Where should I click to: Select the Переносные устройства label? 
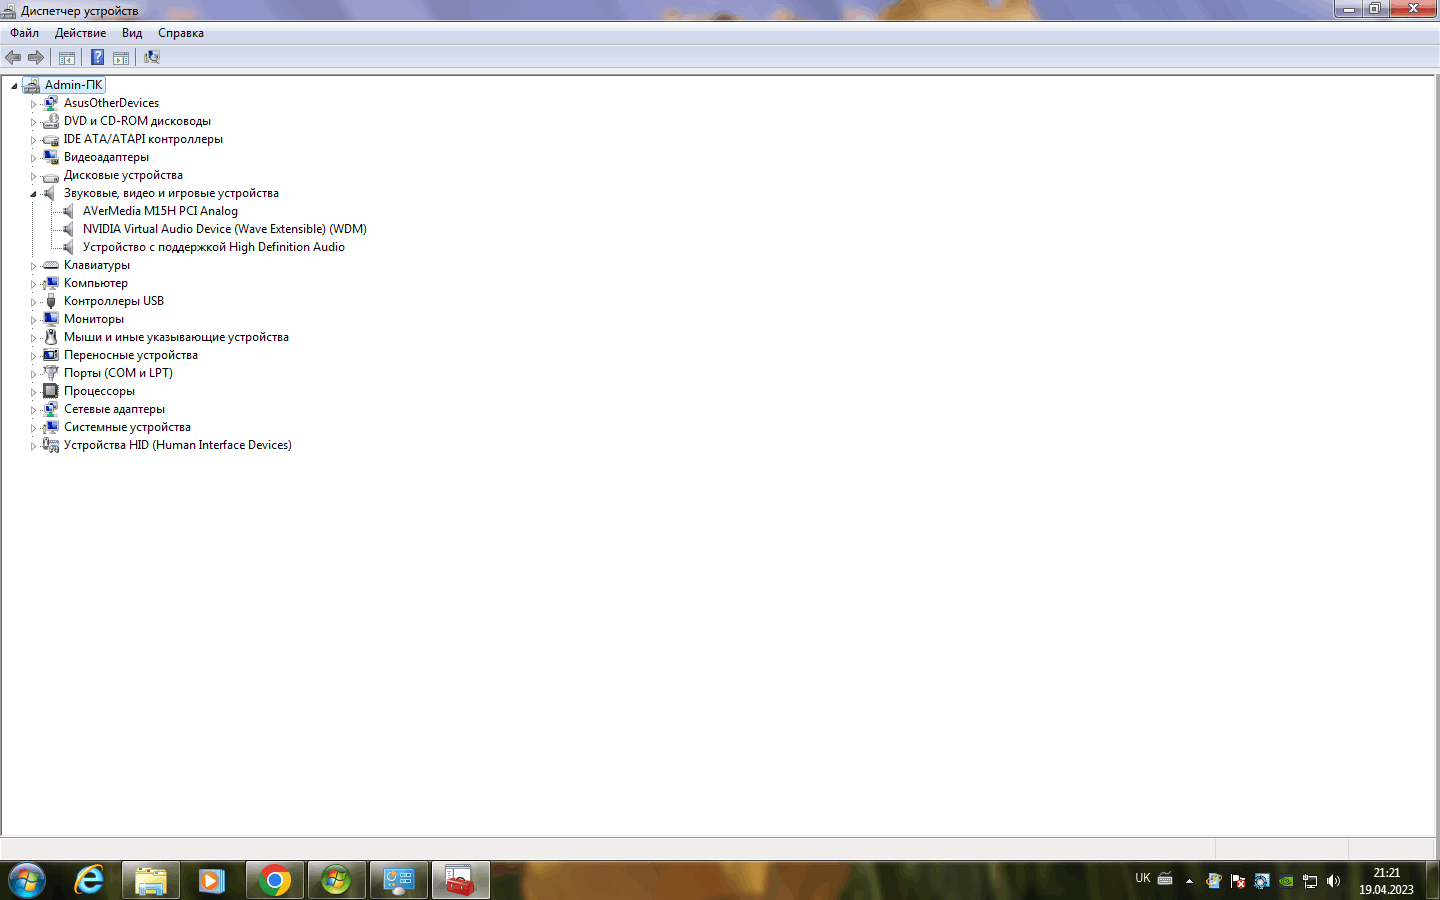pyautogui.click(x=131, y=355)
